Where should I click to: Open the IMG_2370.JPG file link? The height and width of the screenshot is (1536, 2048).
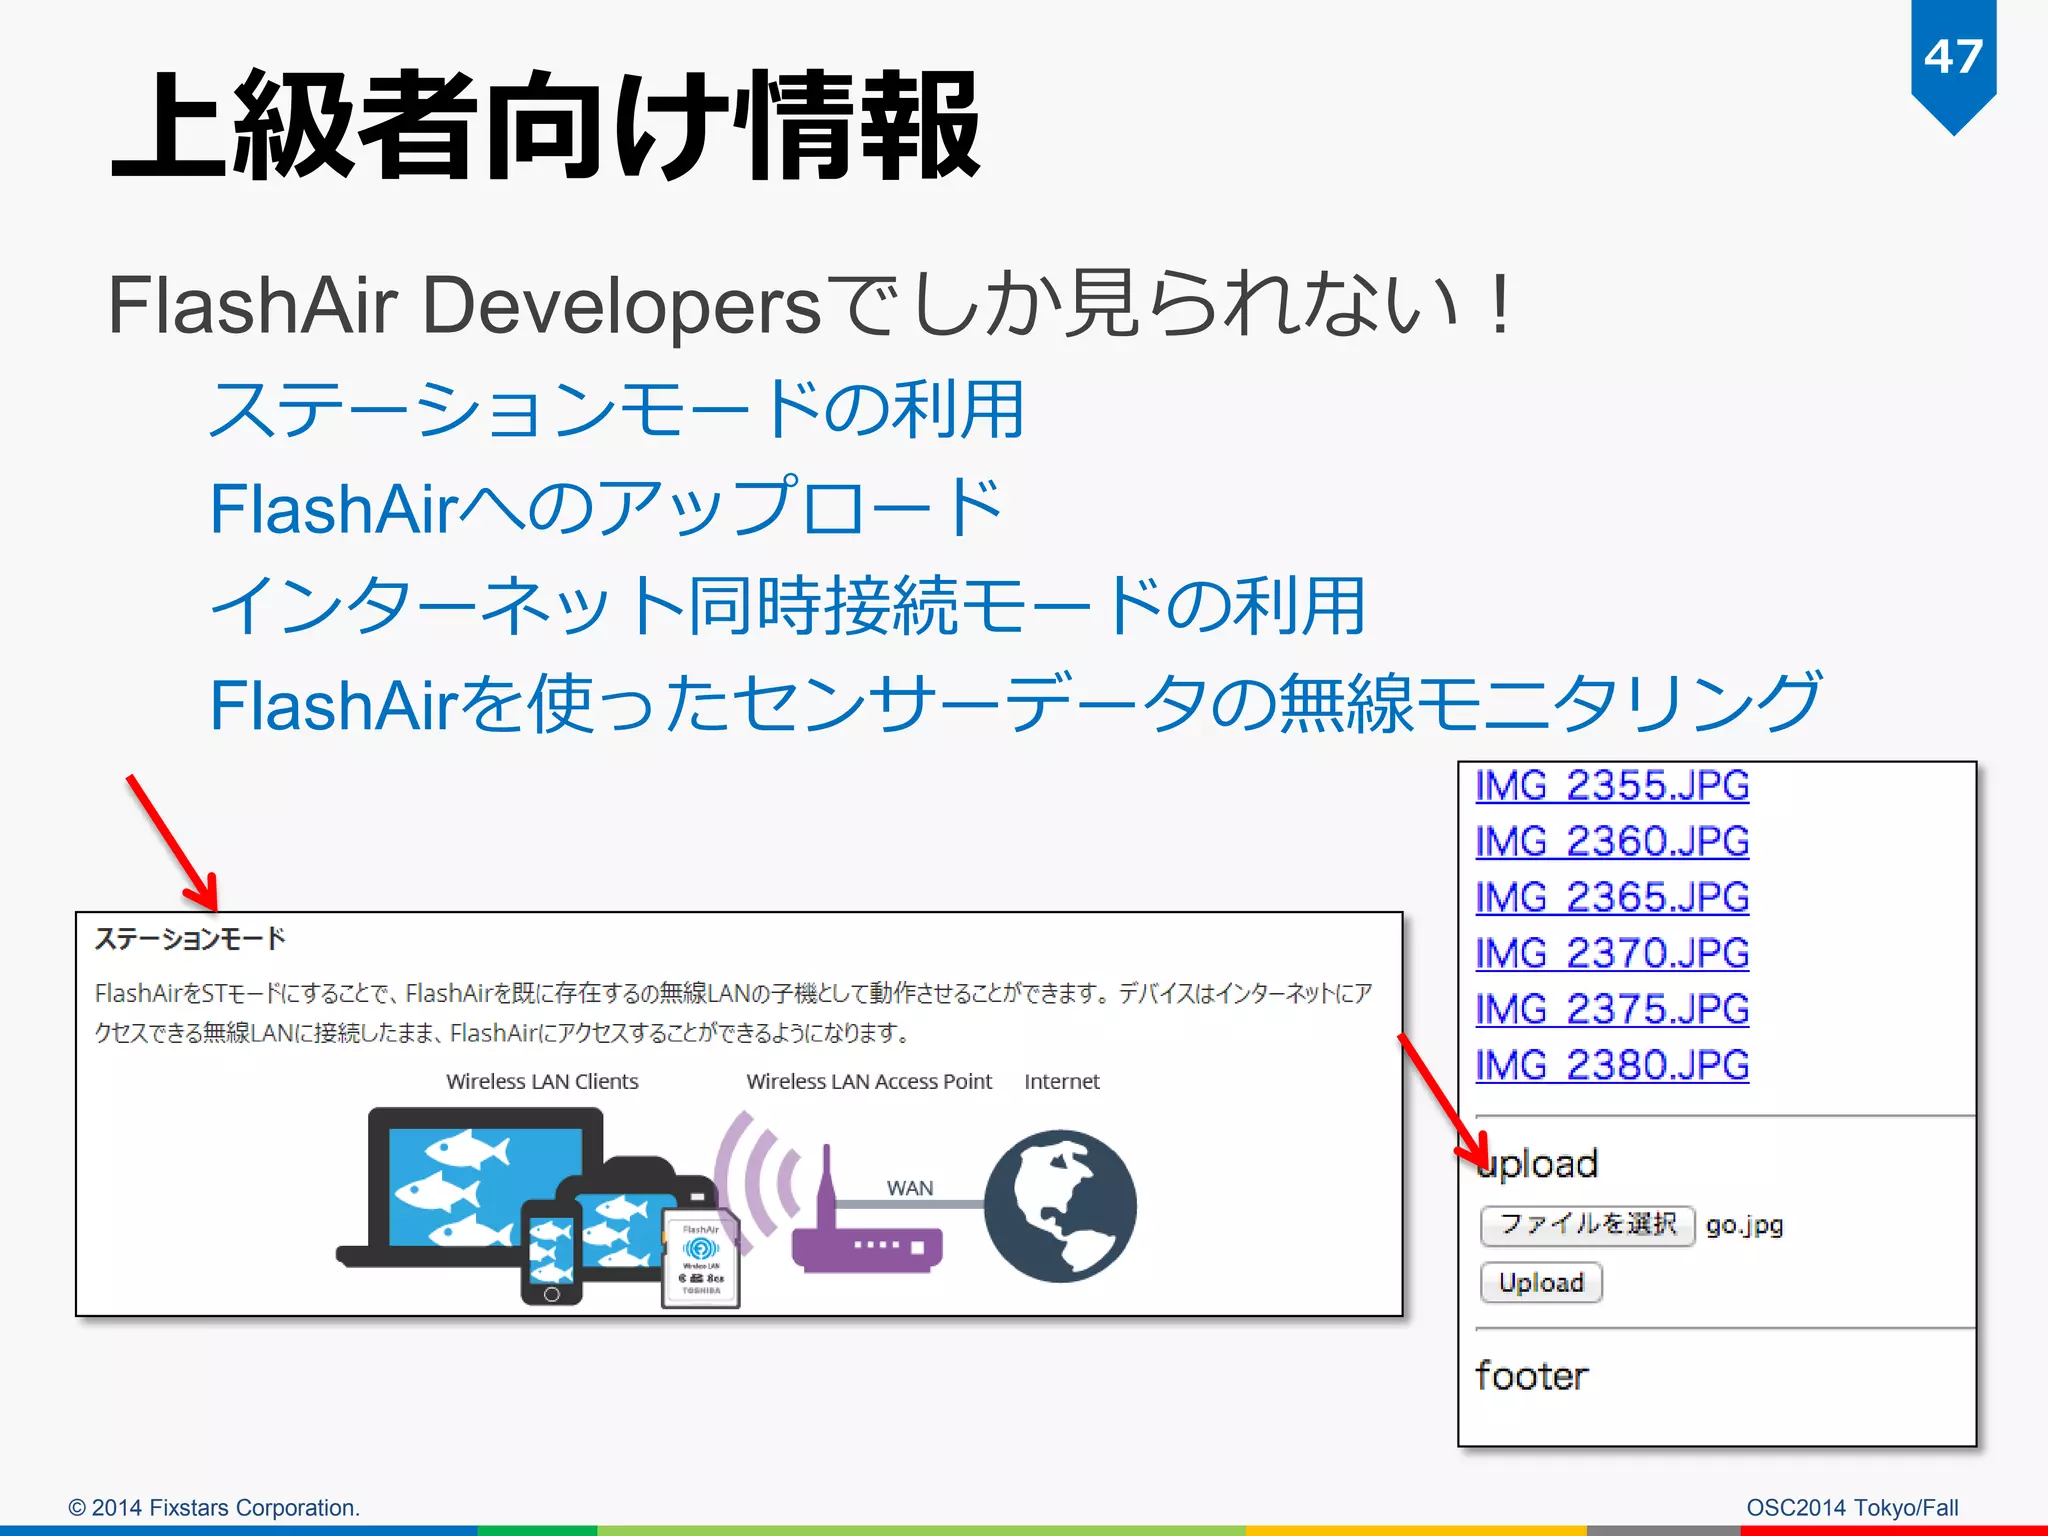coord(1612,953)
